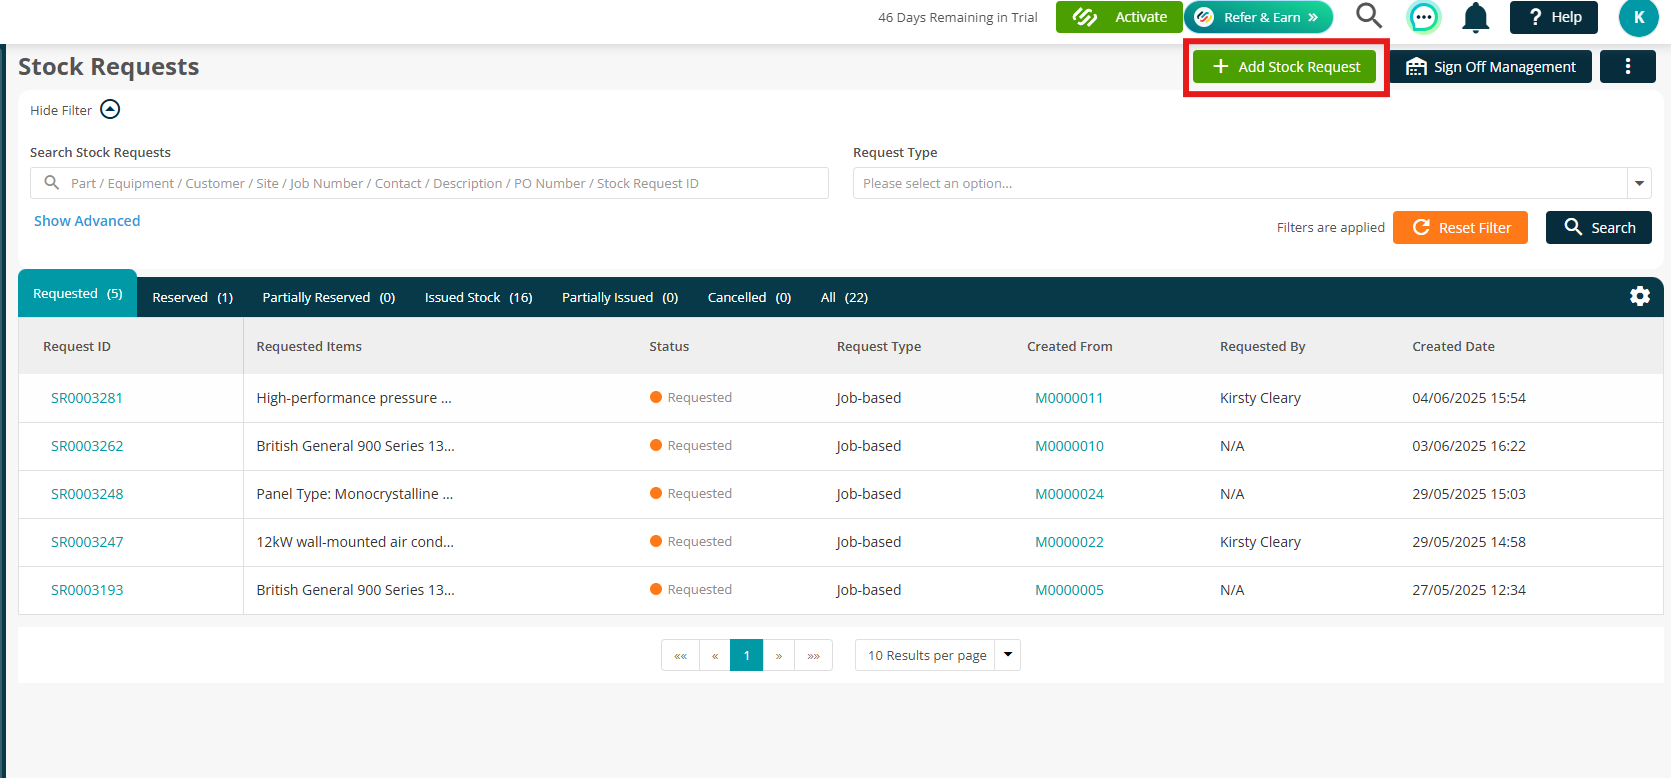Click the Created Date column header
1671x778 pixels.
1453,346
